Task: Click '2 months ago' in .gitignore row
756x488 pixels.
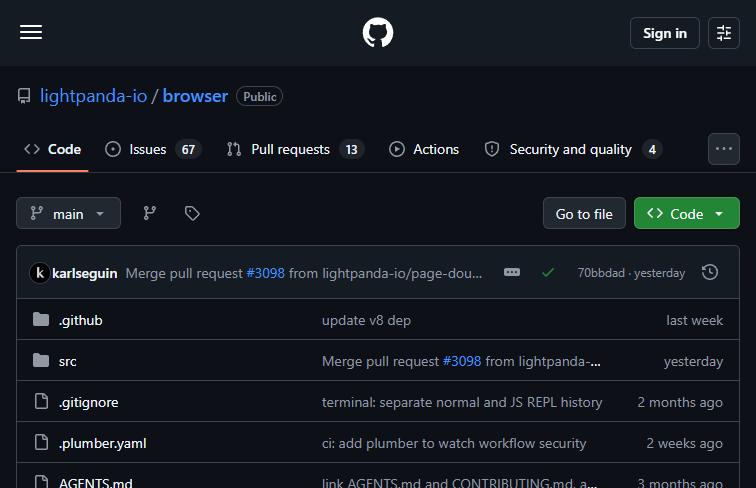Action: [680, 402]
